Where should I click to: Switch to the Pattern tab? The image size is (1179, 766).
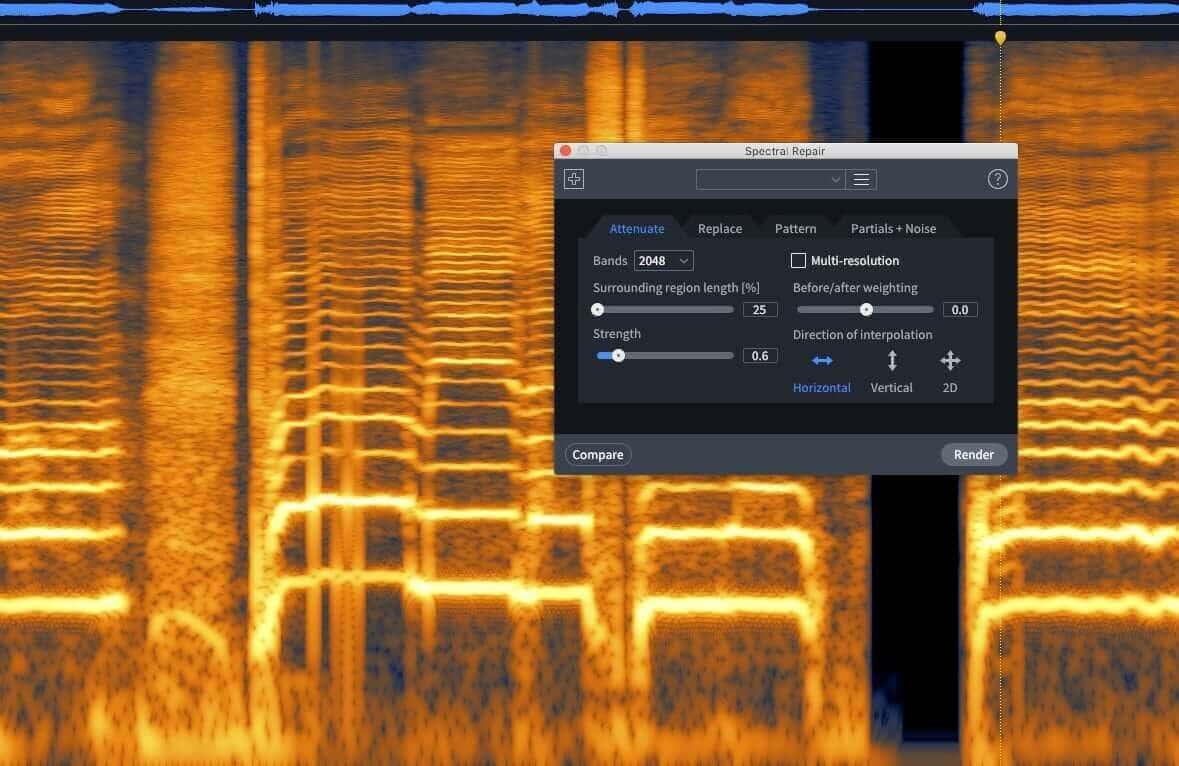point(796,229)
